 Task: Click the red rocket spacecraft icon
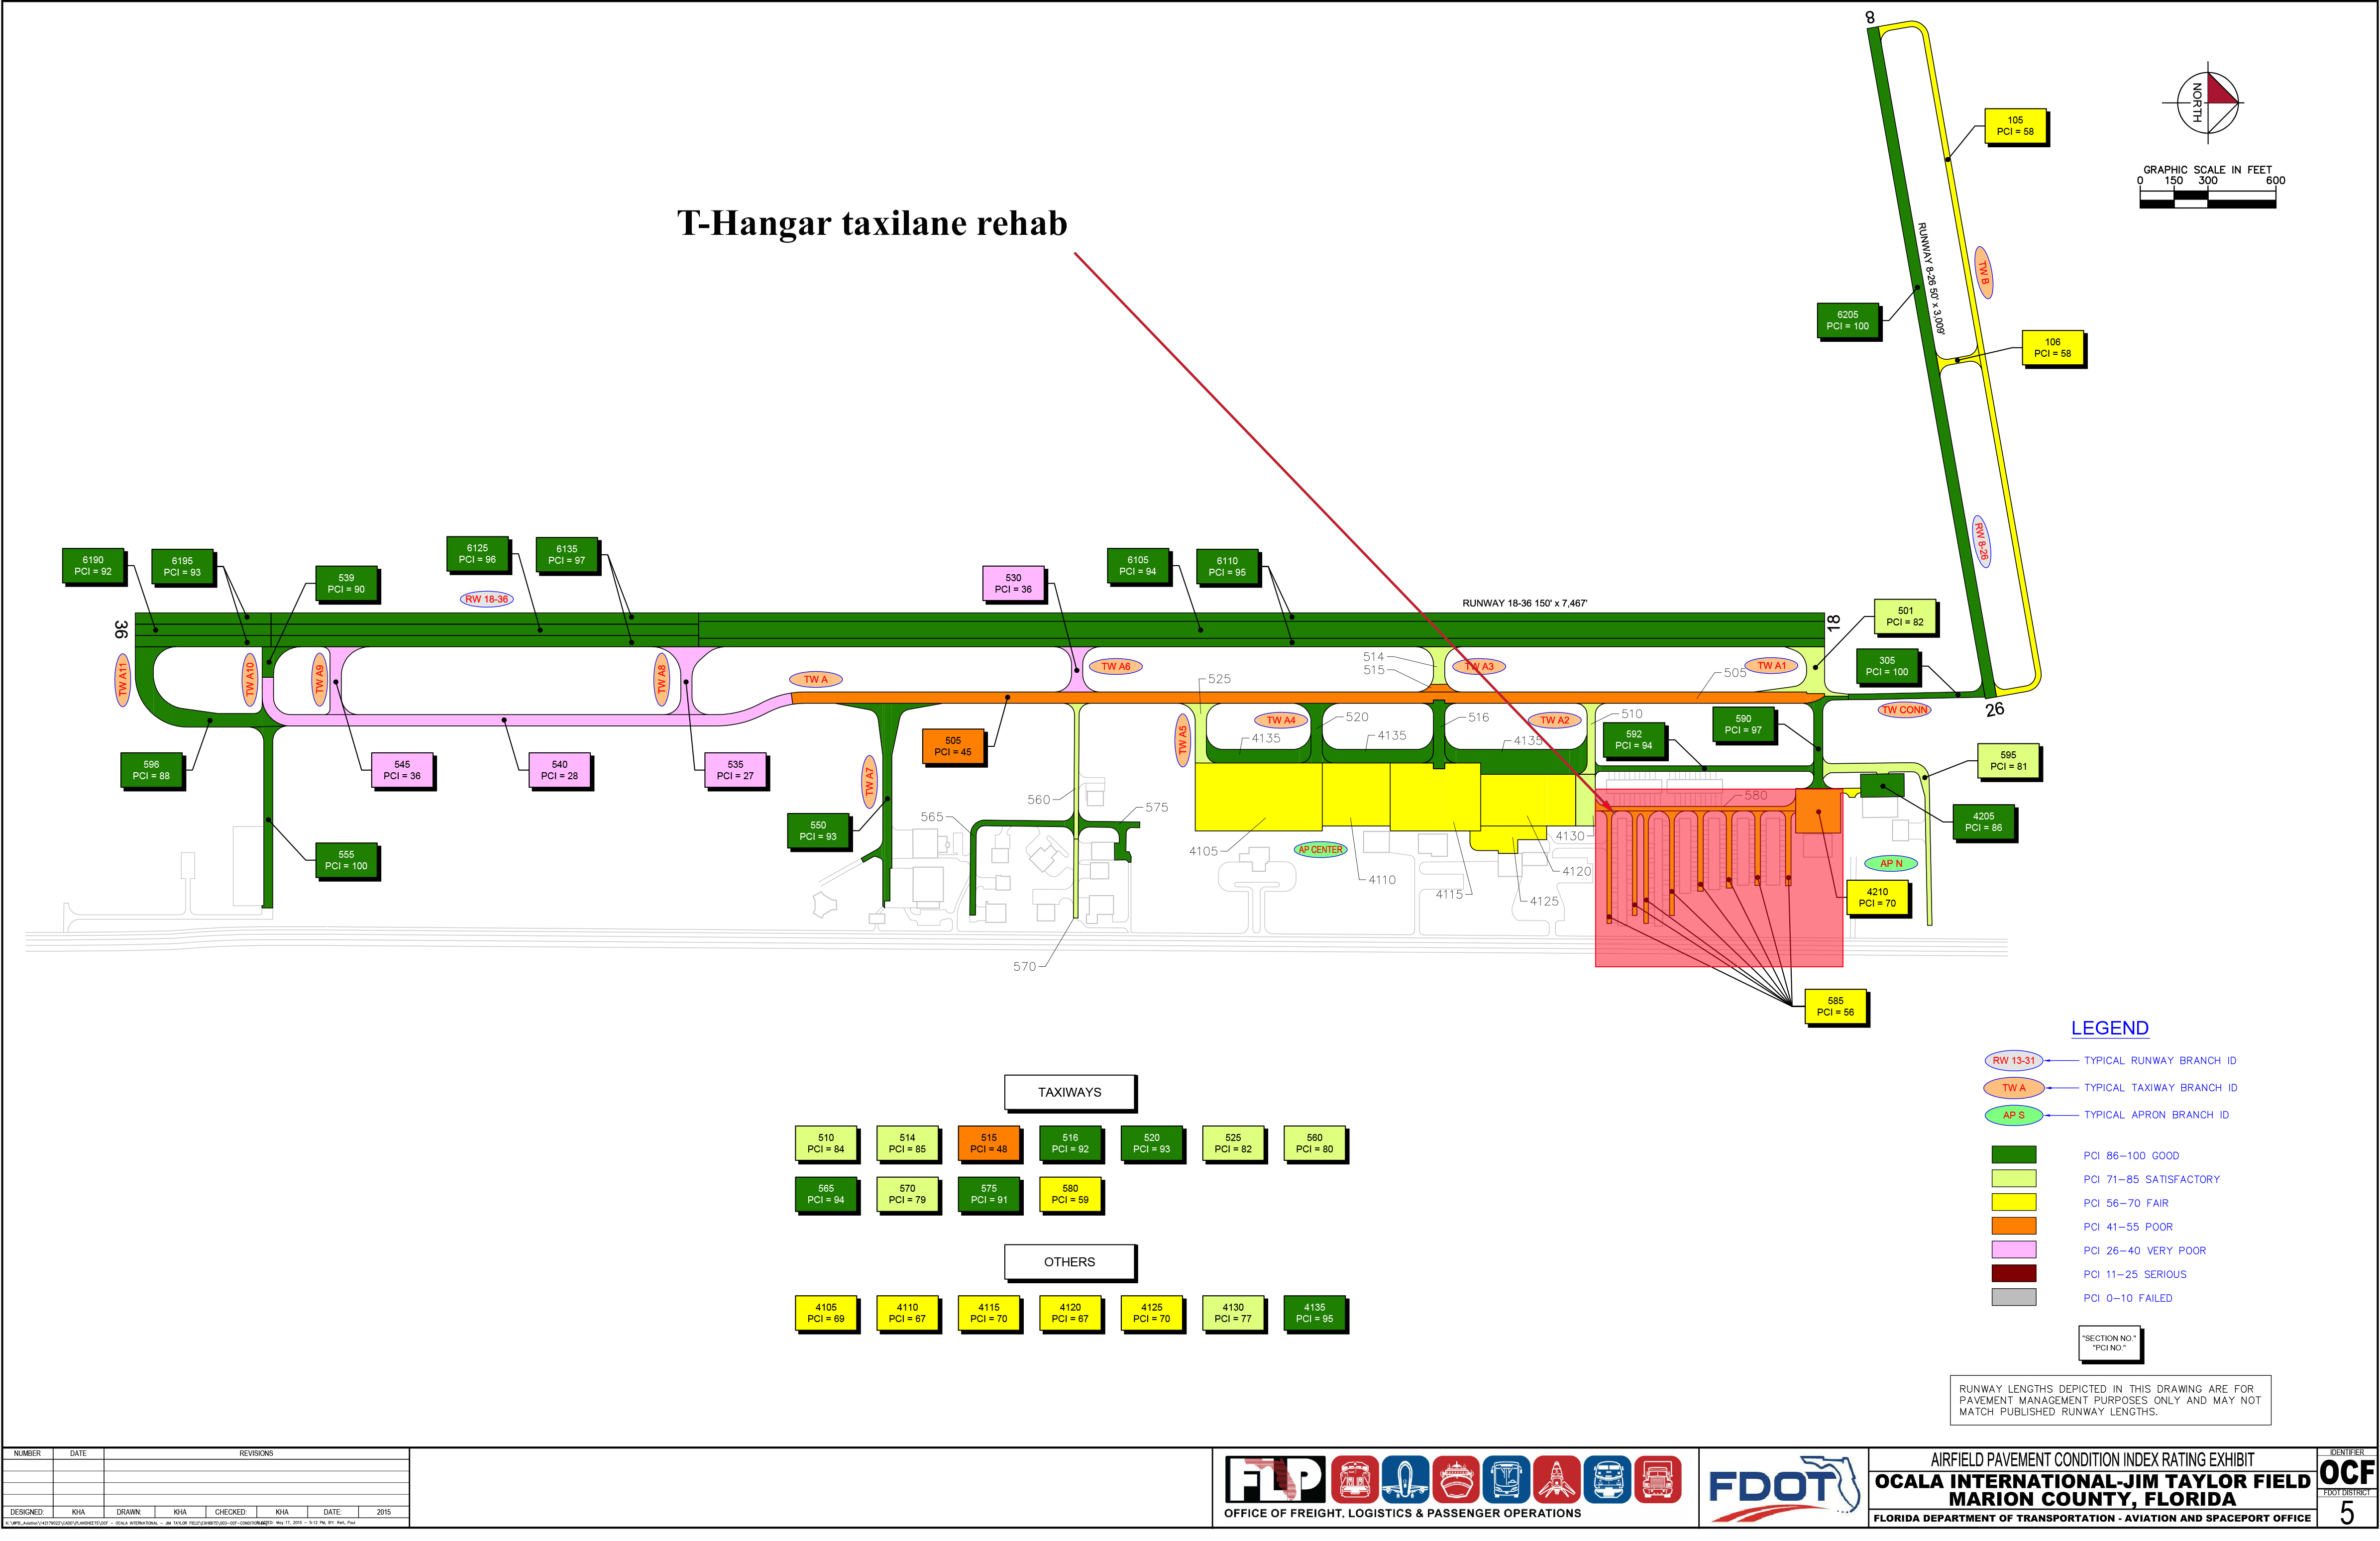pyautogui.click(x=1556, y=1479)
